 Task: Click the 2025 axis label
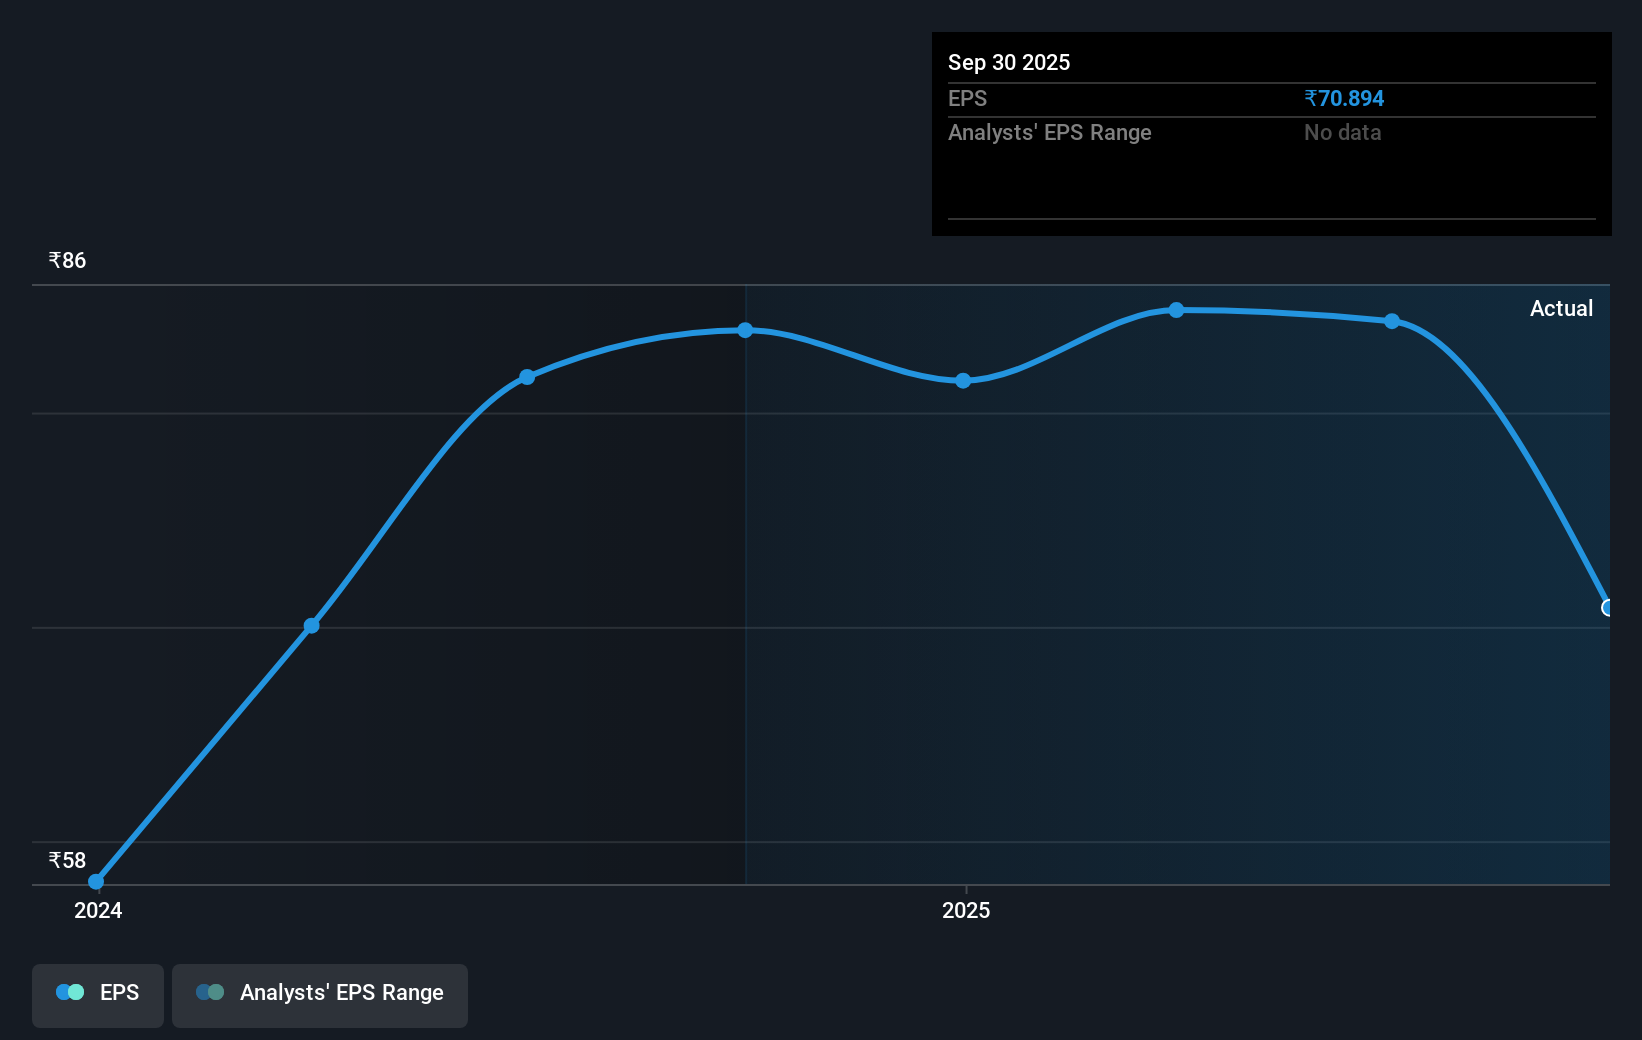[965, 910]
